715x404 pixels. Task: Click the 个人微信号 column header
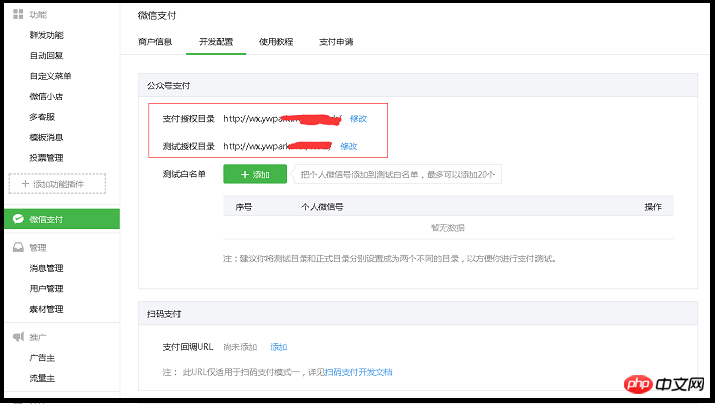[322, 207]
